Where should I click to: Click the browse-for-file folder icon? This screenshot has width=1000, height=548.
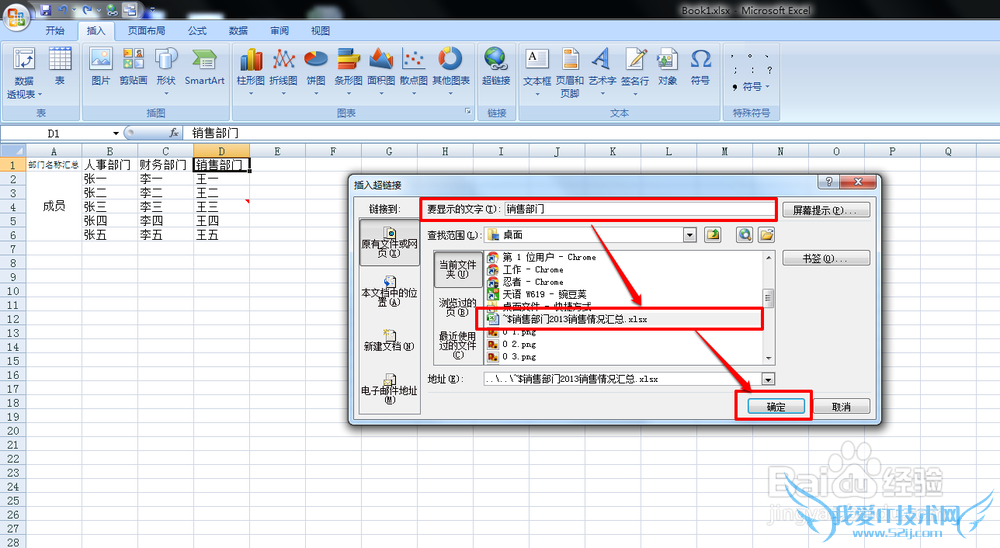tap(767, 234)
